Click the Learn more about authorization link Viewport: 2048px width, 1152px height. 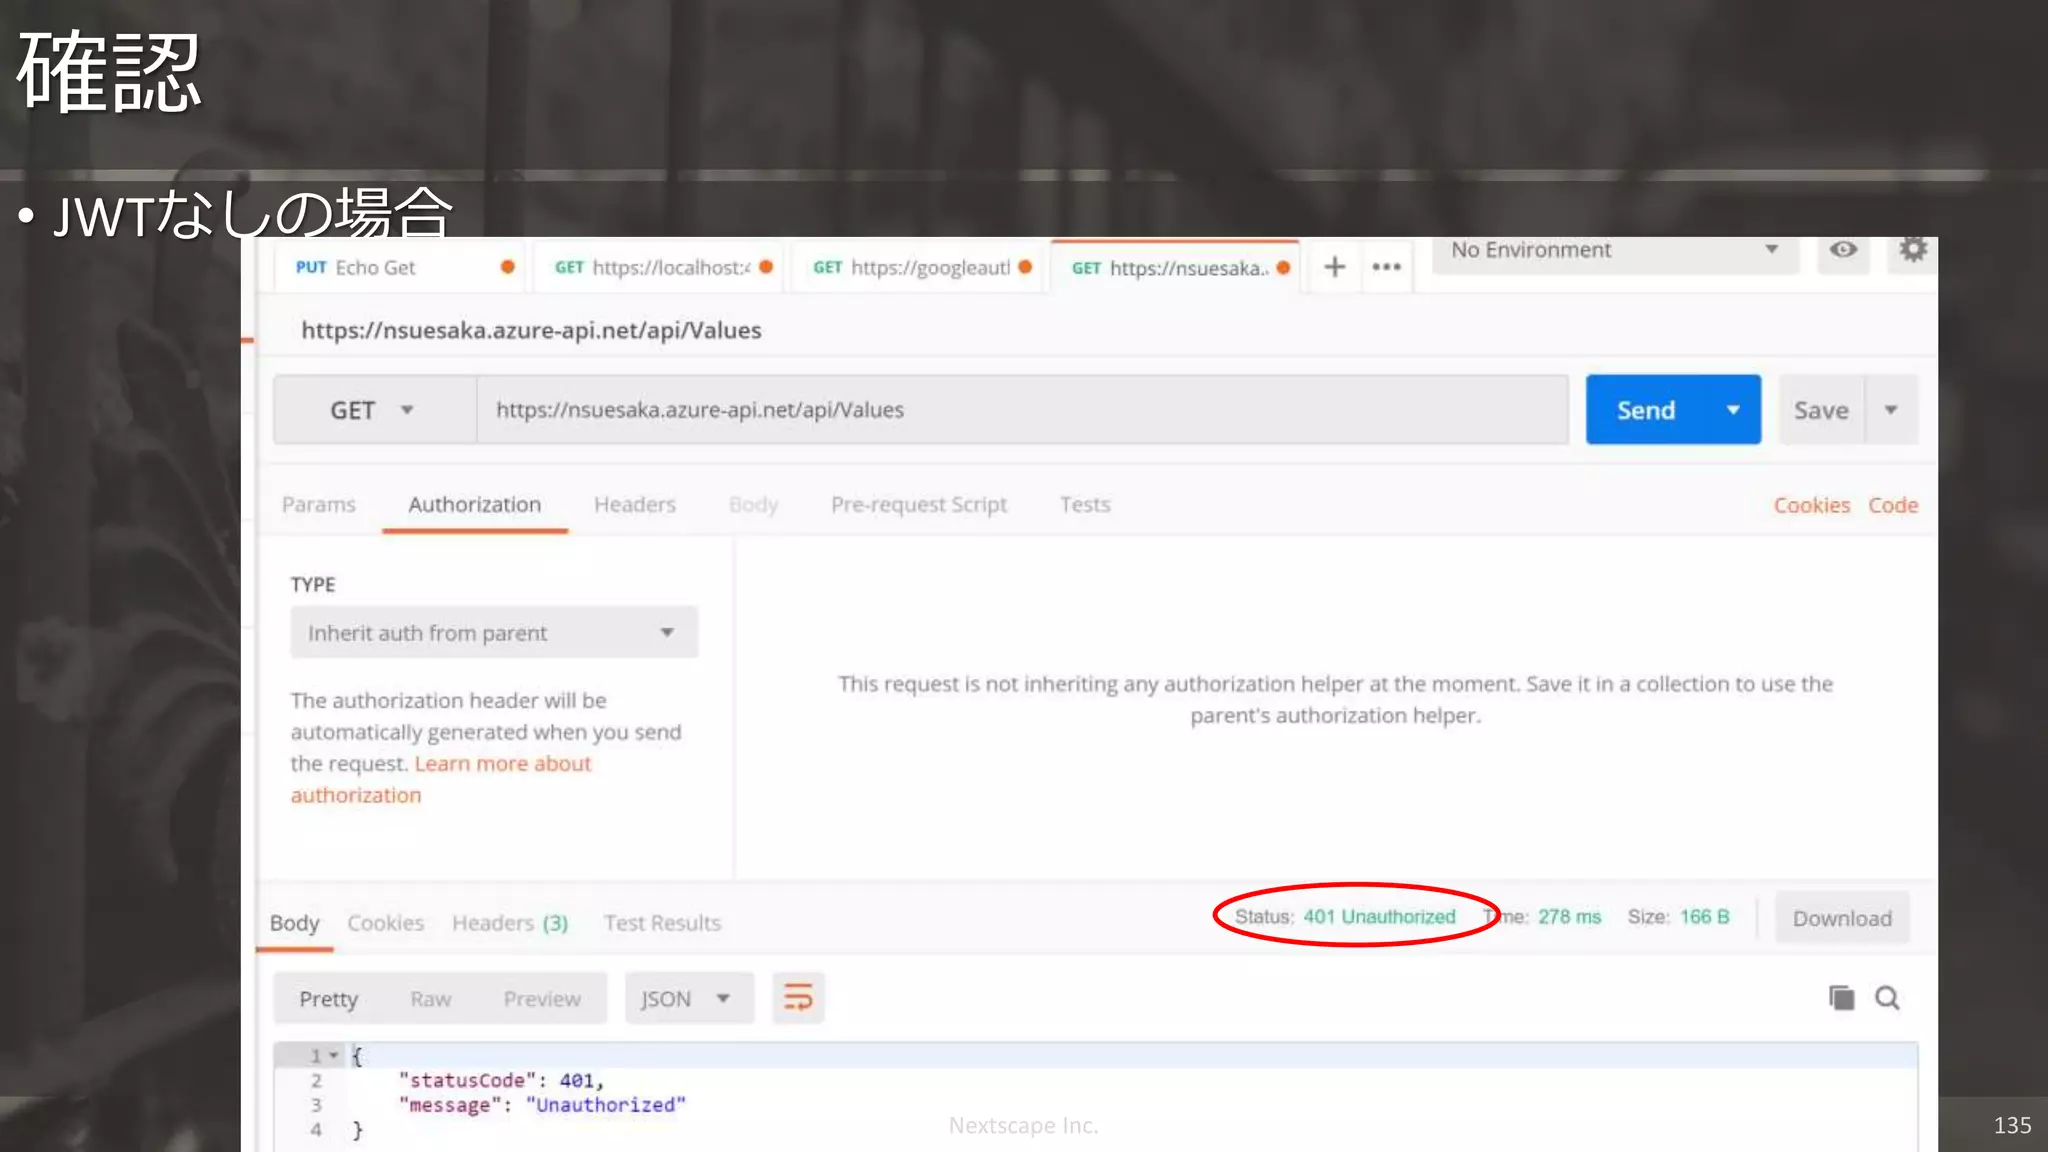pyautogui.click(x=502, y=764)
